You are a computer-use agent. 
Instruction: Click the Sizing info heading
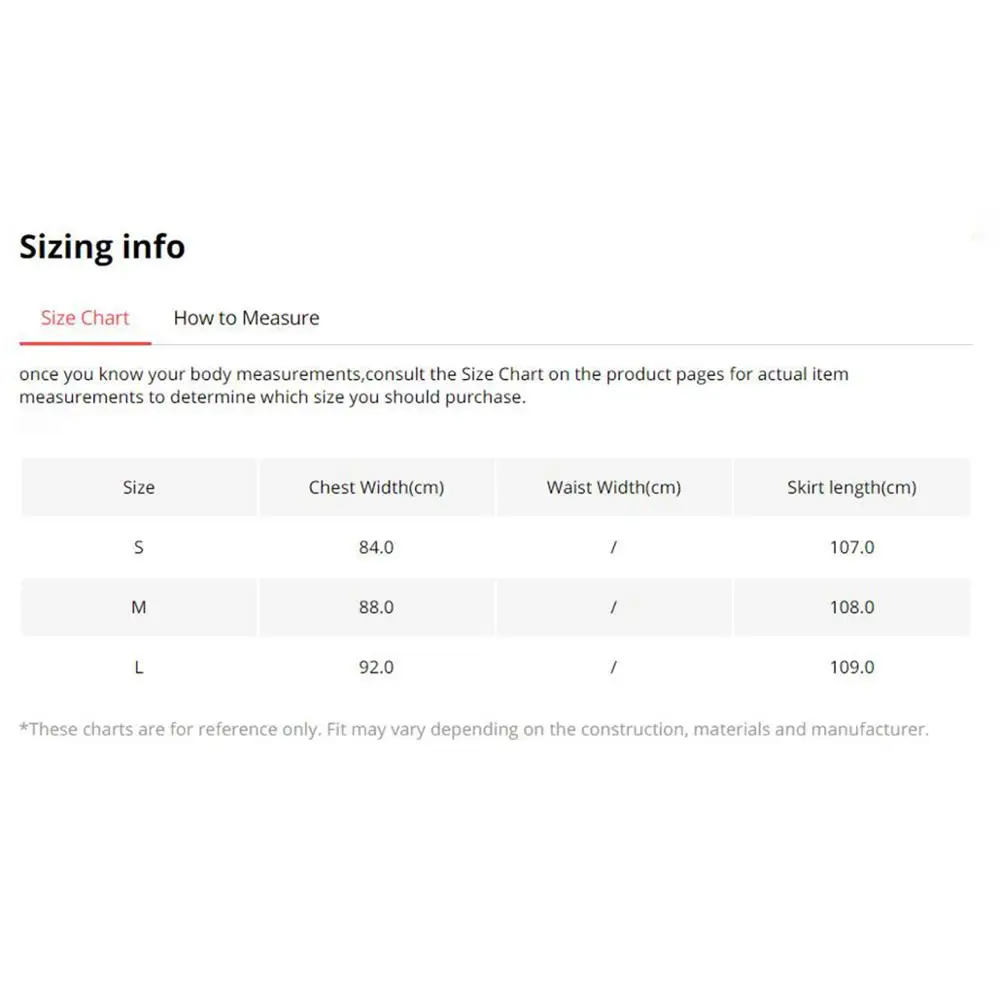coord(101,246)
